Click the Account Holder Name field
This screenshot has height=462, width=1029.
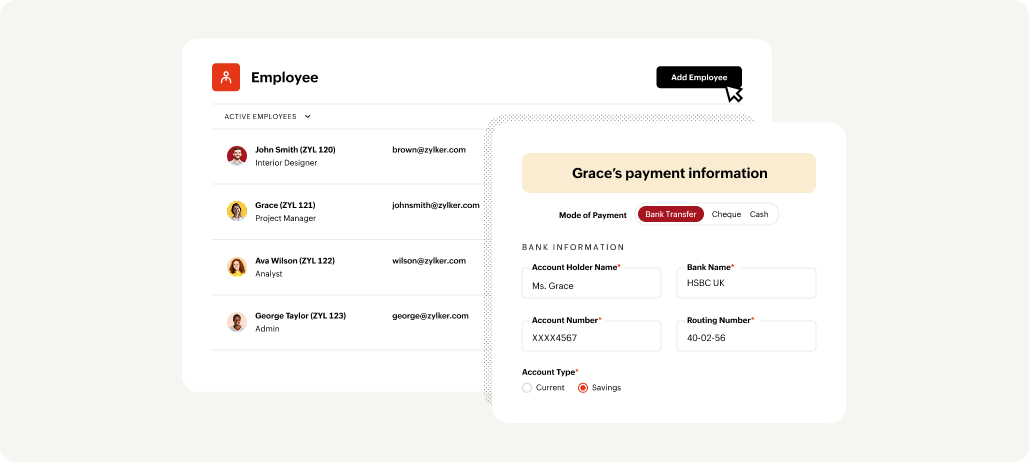pyautogui.click(x=591, y=283)
